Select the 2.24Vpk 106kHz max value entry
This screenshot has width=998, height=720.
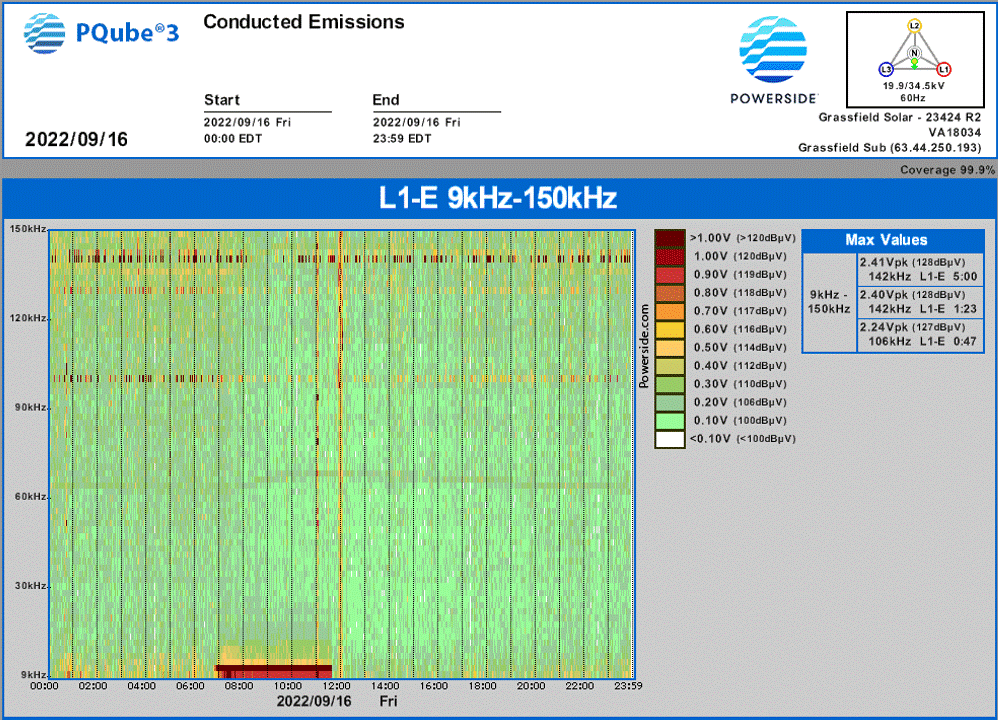coord(919,335)
